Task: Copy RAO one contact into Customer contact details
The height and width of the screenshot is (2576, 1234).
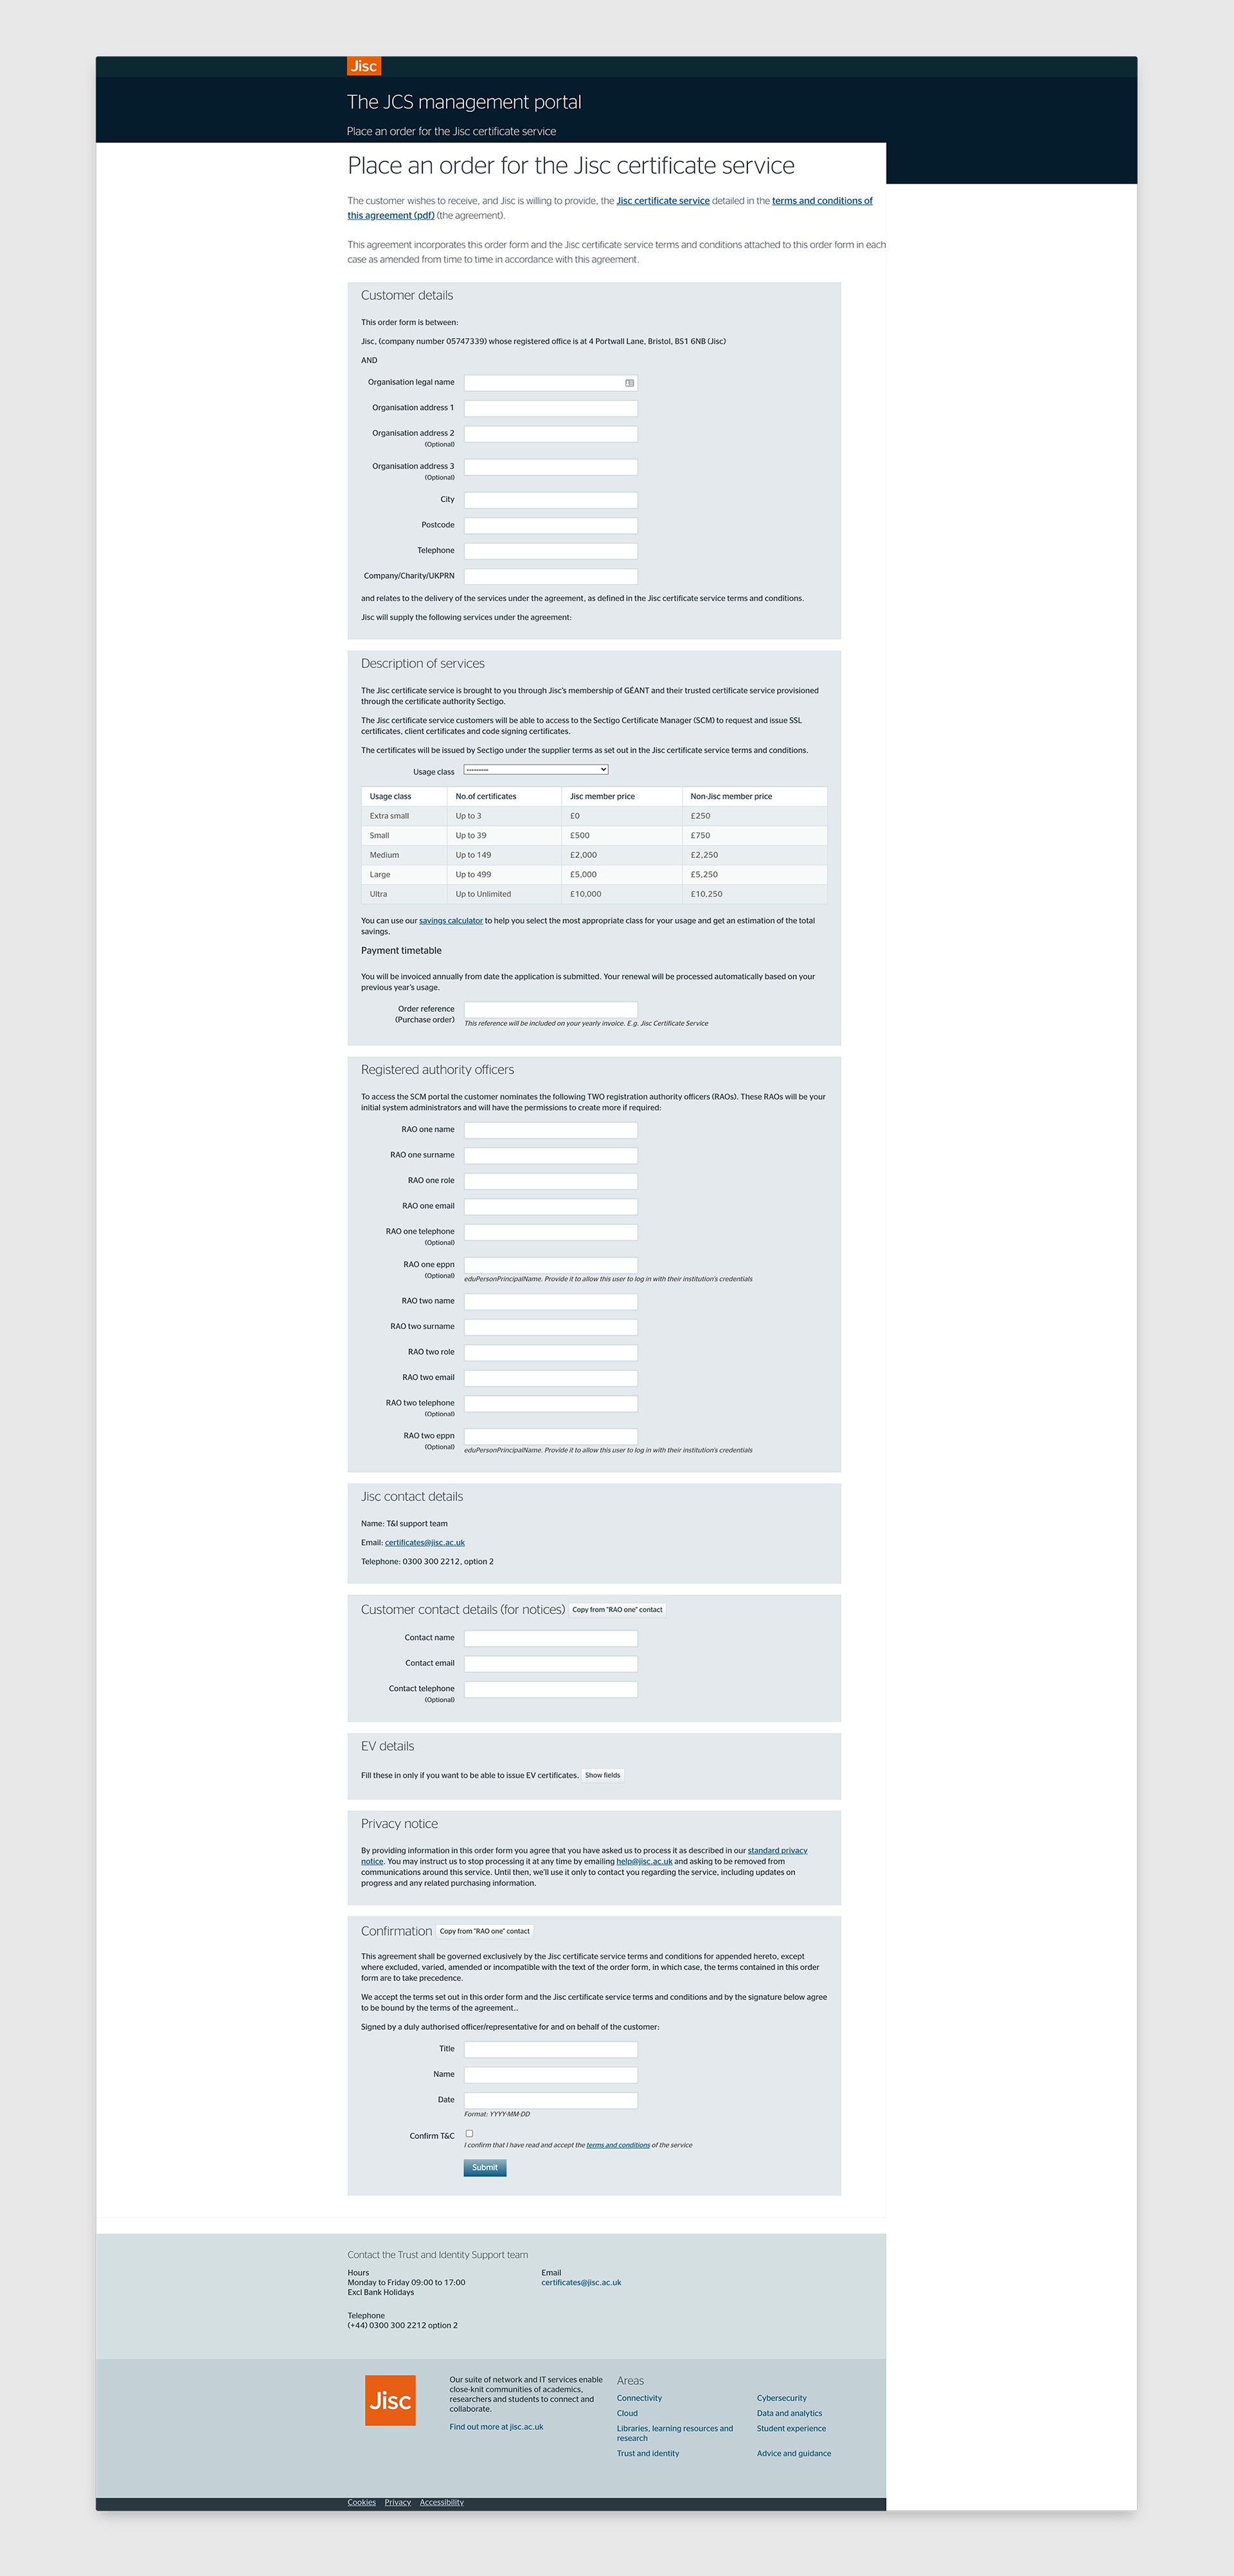Action: [x=617, y=1609]
